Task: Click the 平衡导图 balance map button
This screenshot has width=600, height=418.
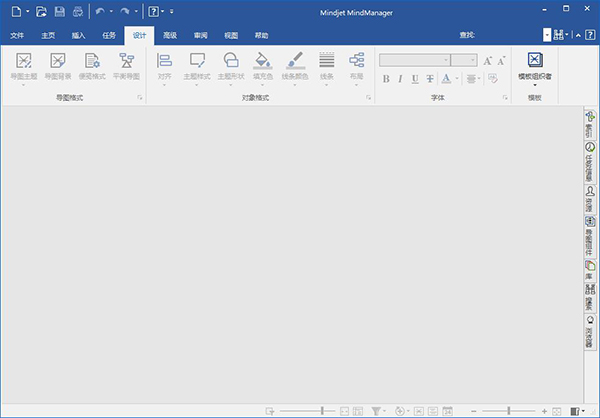Action: point(126,66)
